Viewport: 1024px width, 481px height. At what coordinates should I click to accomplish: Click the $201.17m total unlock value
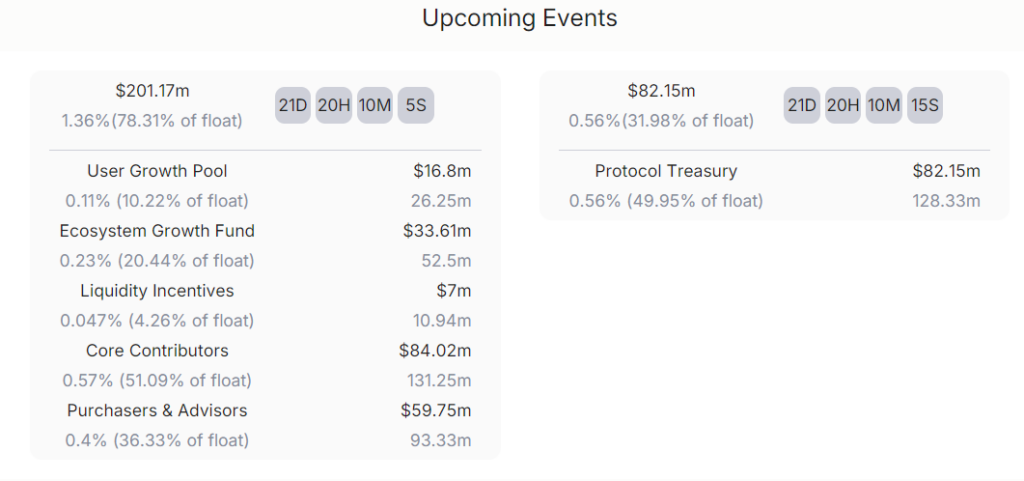tap(152, 91)
